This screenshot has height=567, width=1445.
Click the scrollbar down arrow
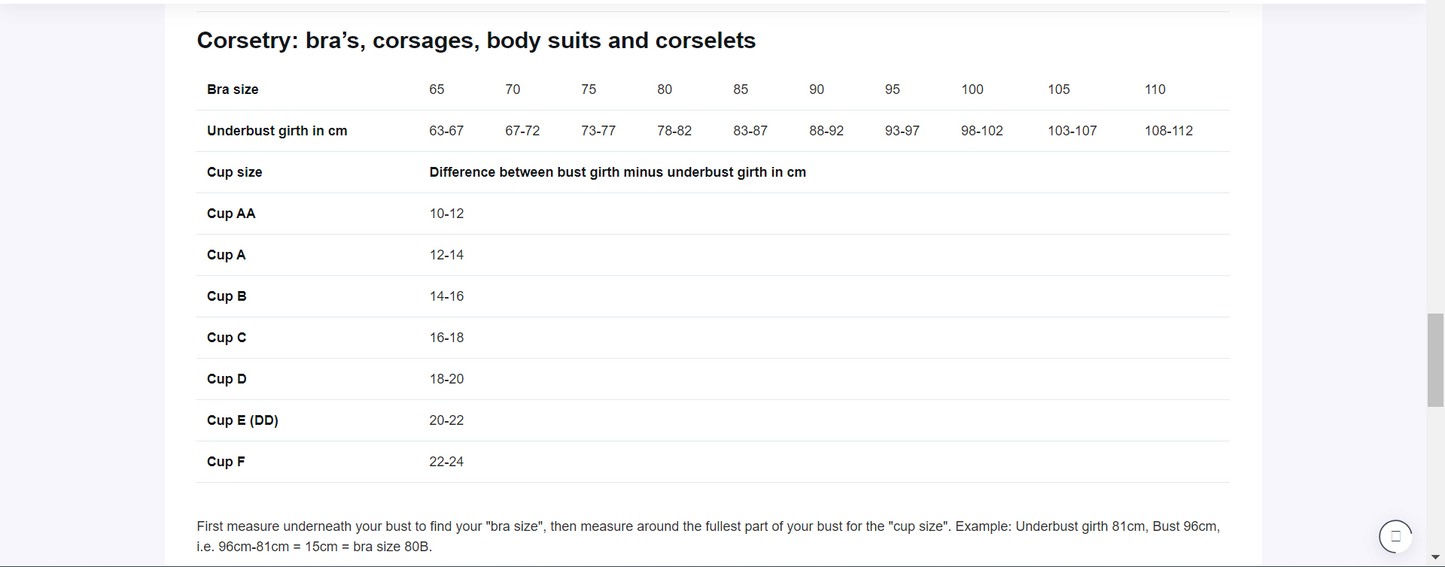(1436, 557)
